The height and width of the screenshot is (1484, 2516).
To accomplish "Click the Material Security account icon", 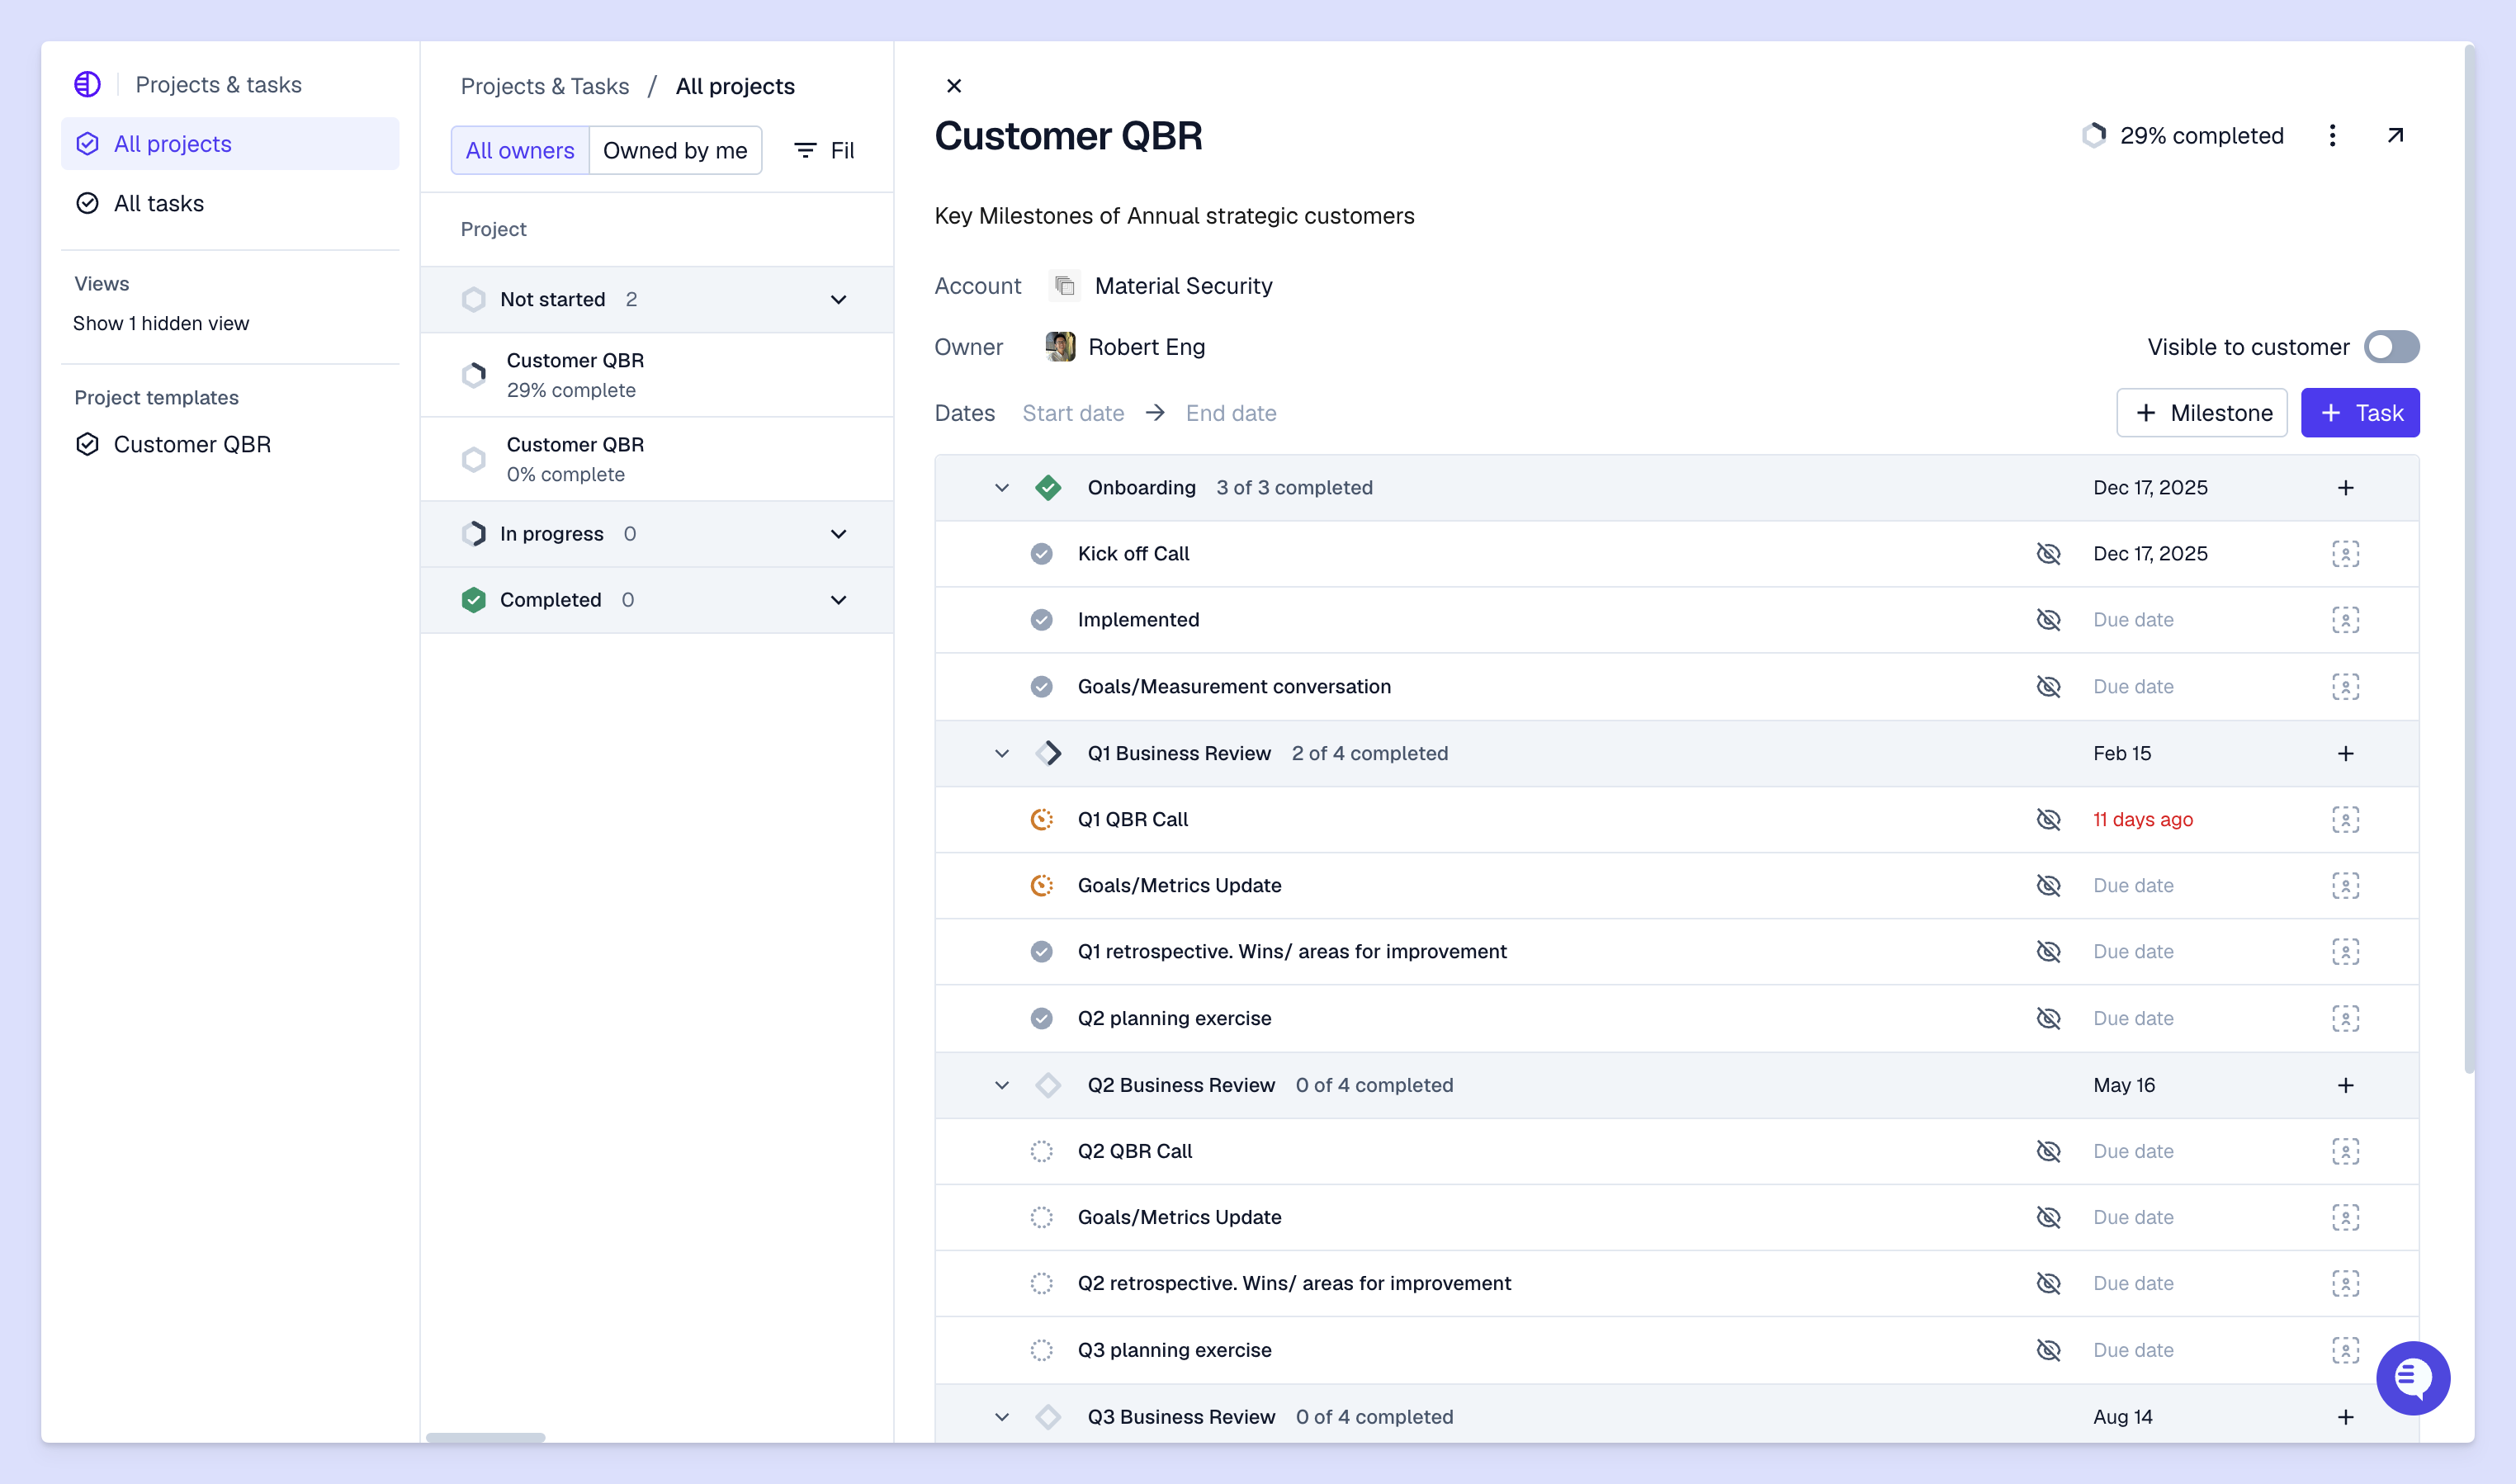I will 1065,286.
